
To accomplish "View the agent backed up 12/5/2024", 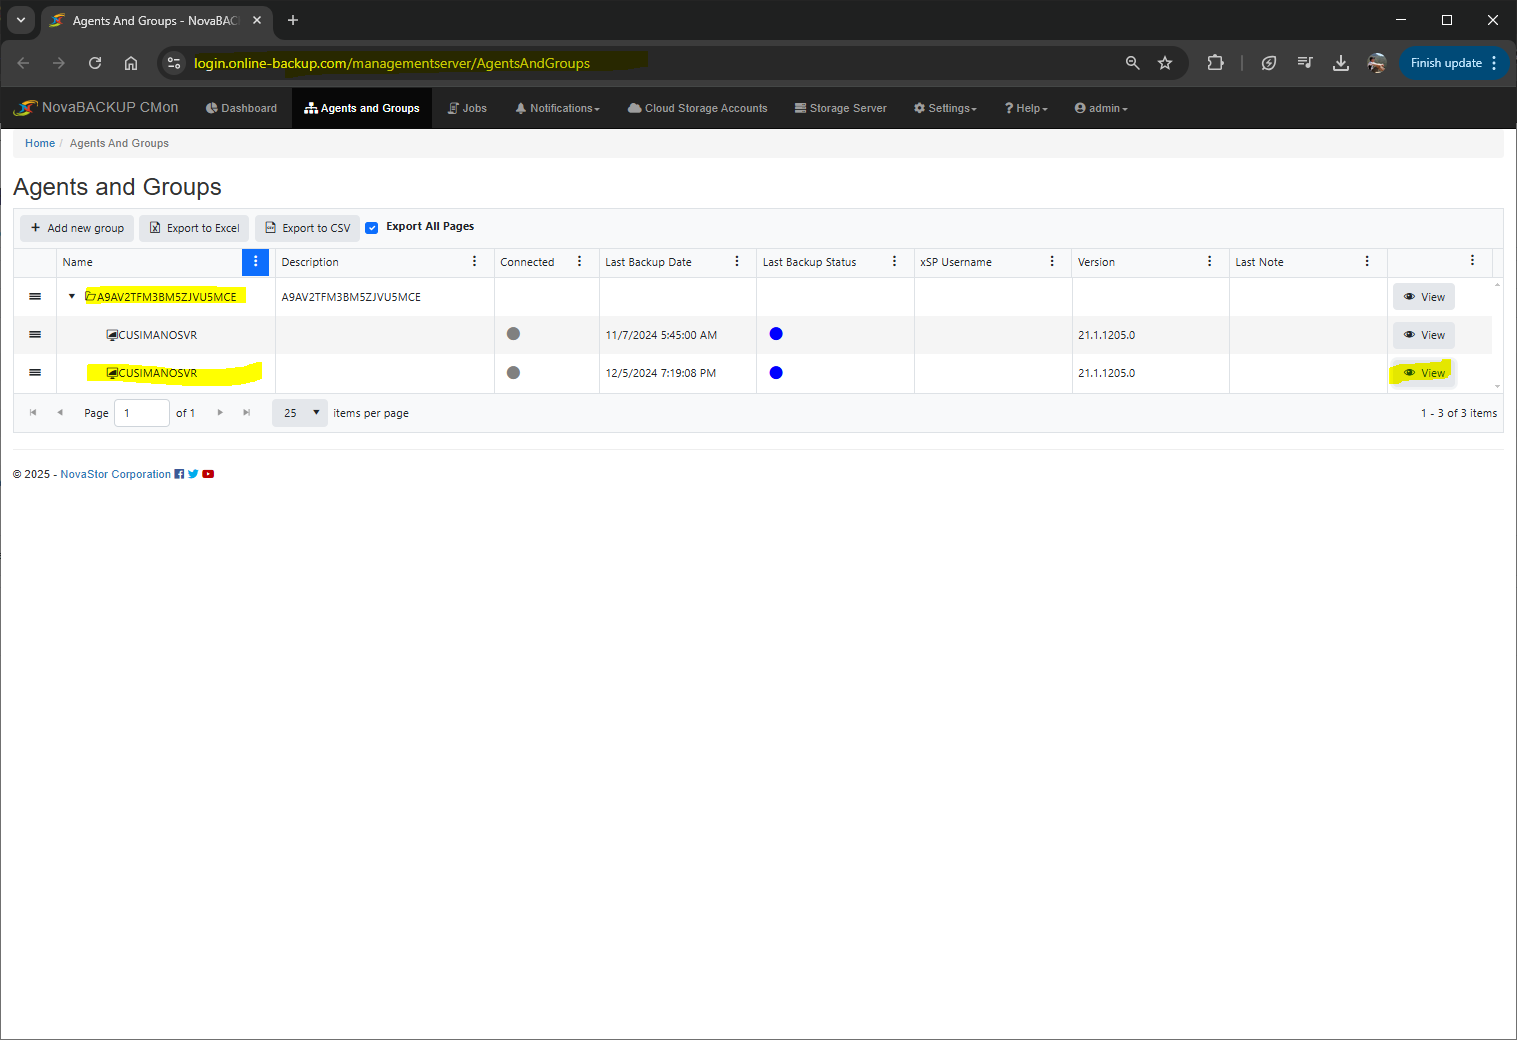I will pyautogui.click(x=1424, y=373).
